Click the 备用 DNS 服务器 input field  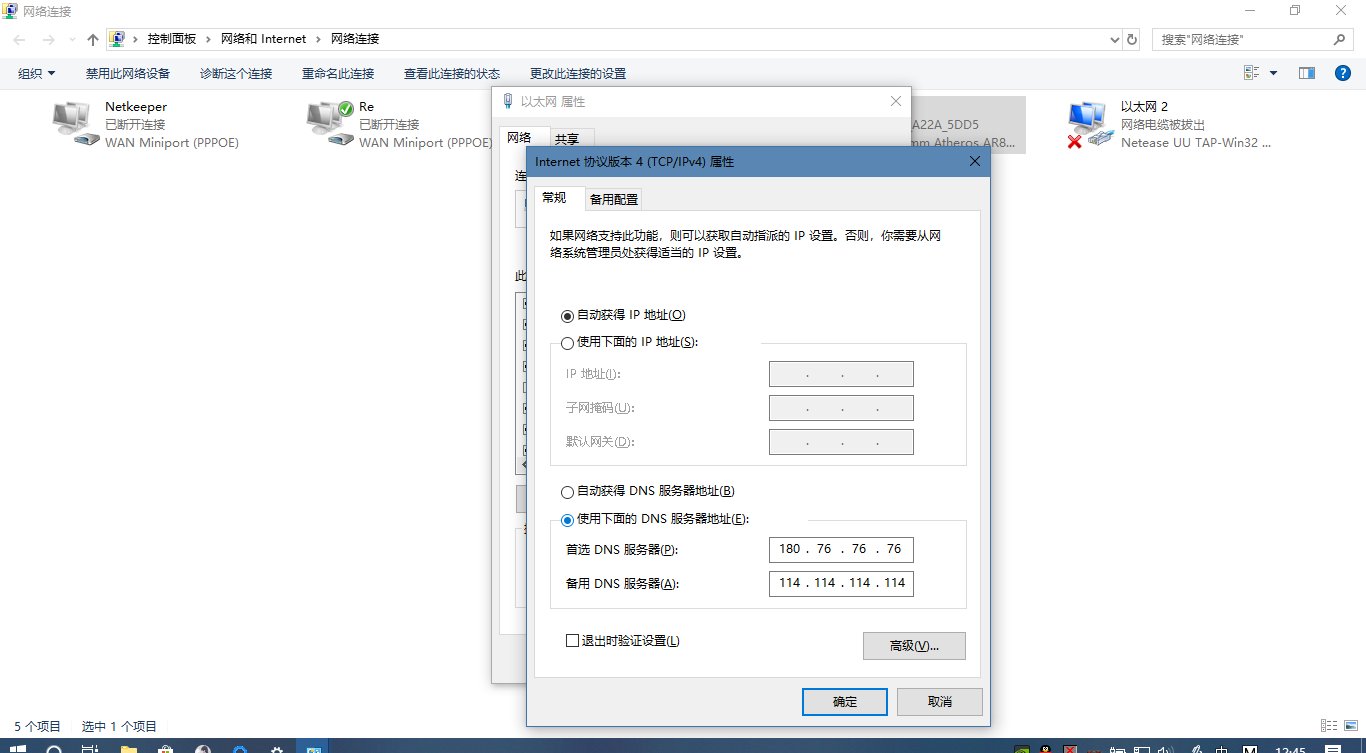coord(840,583)
